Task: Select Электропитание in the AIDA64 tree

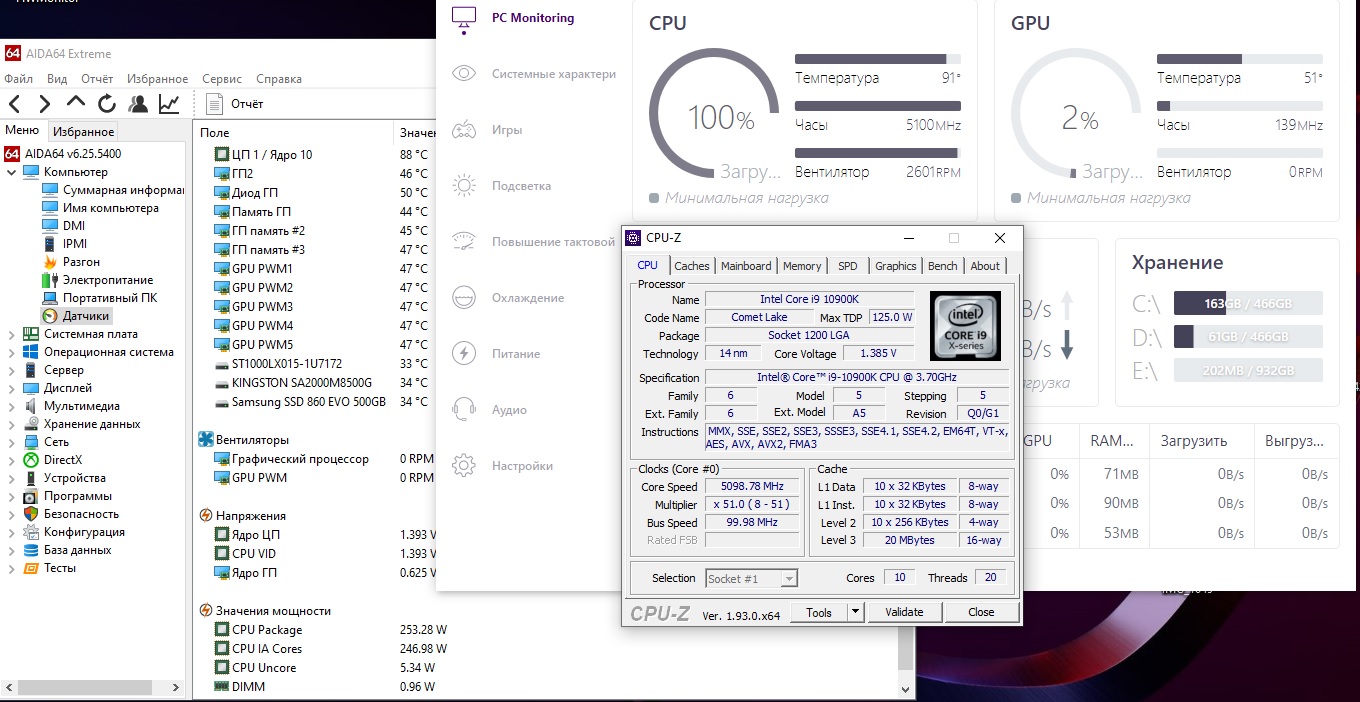Action: pyautogui.click(x=98, y=280)
